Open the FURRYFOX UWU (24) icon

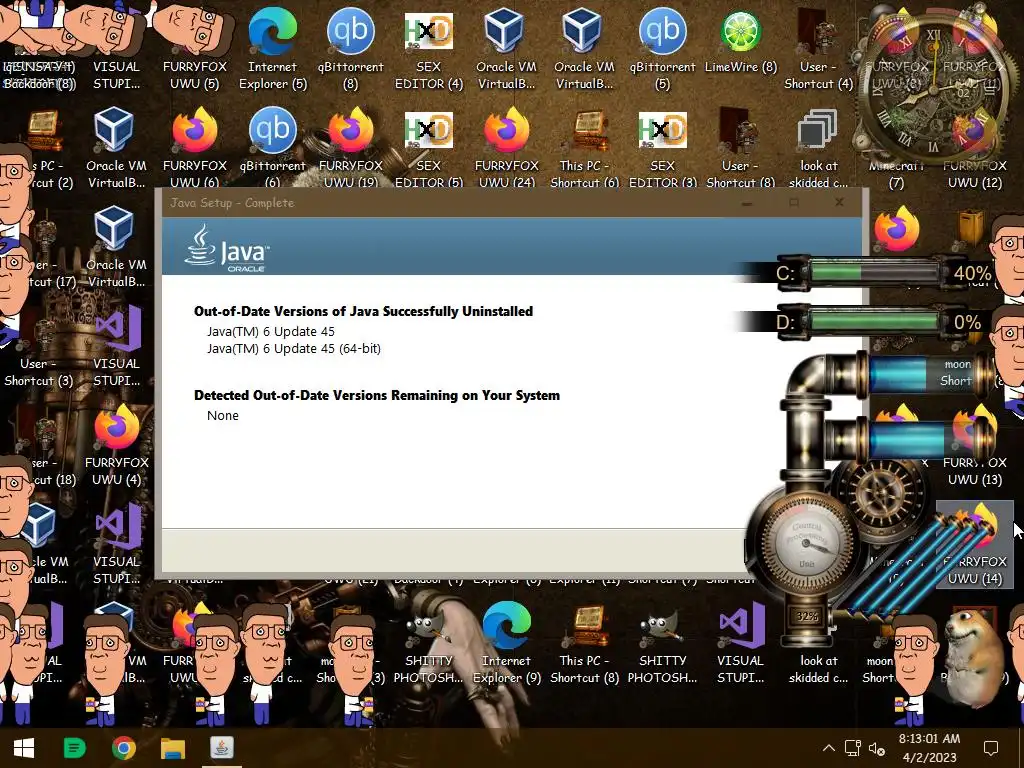[507, 148]
